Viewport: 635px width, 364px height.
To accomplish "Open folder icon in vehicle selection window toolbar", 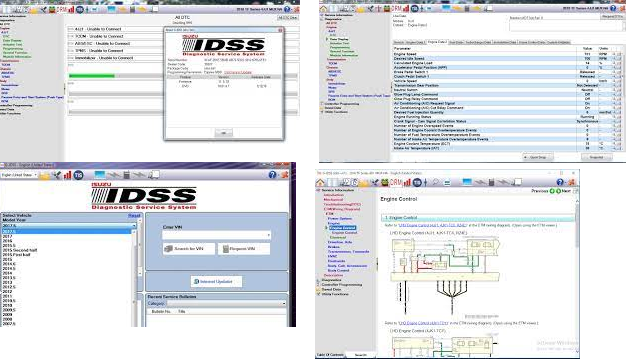I will tap(45, 175).
